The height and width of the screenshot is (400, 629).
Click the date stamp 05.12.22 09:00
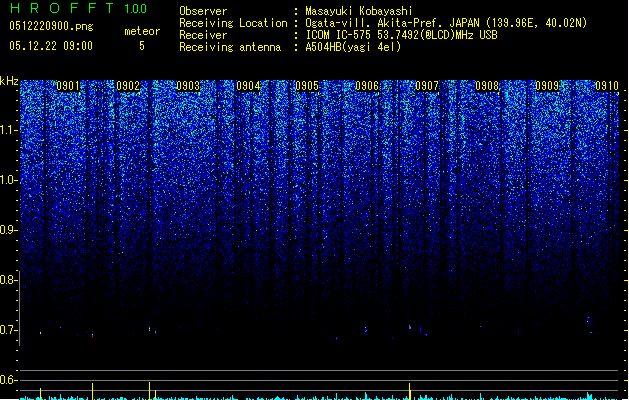[x=51, y=46]
